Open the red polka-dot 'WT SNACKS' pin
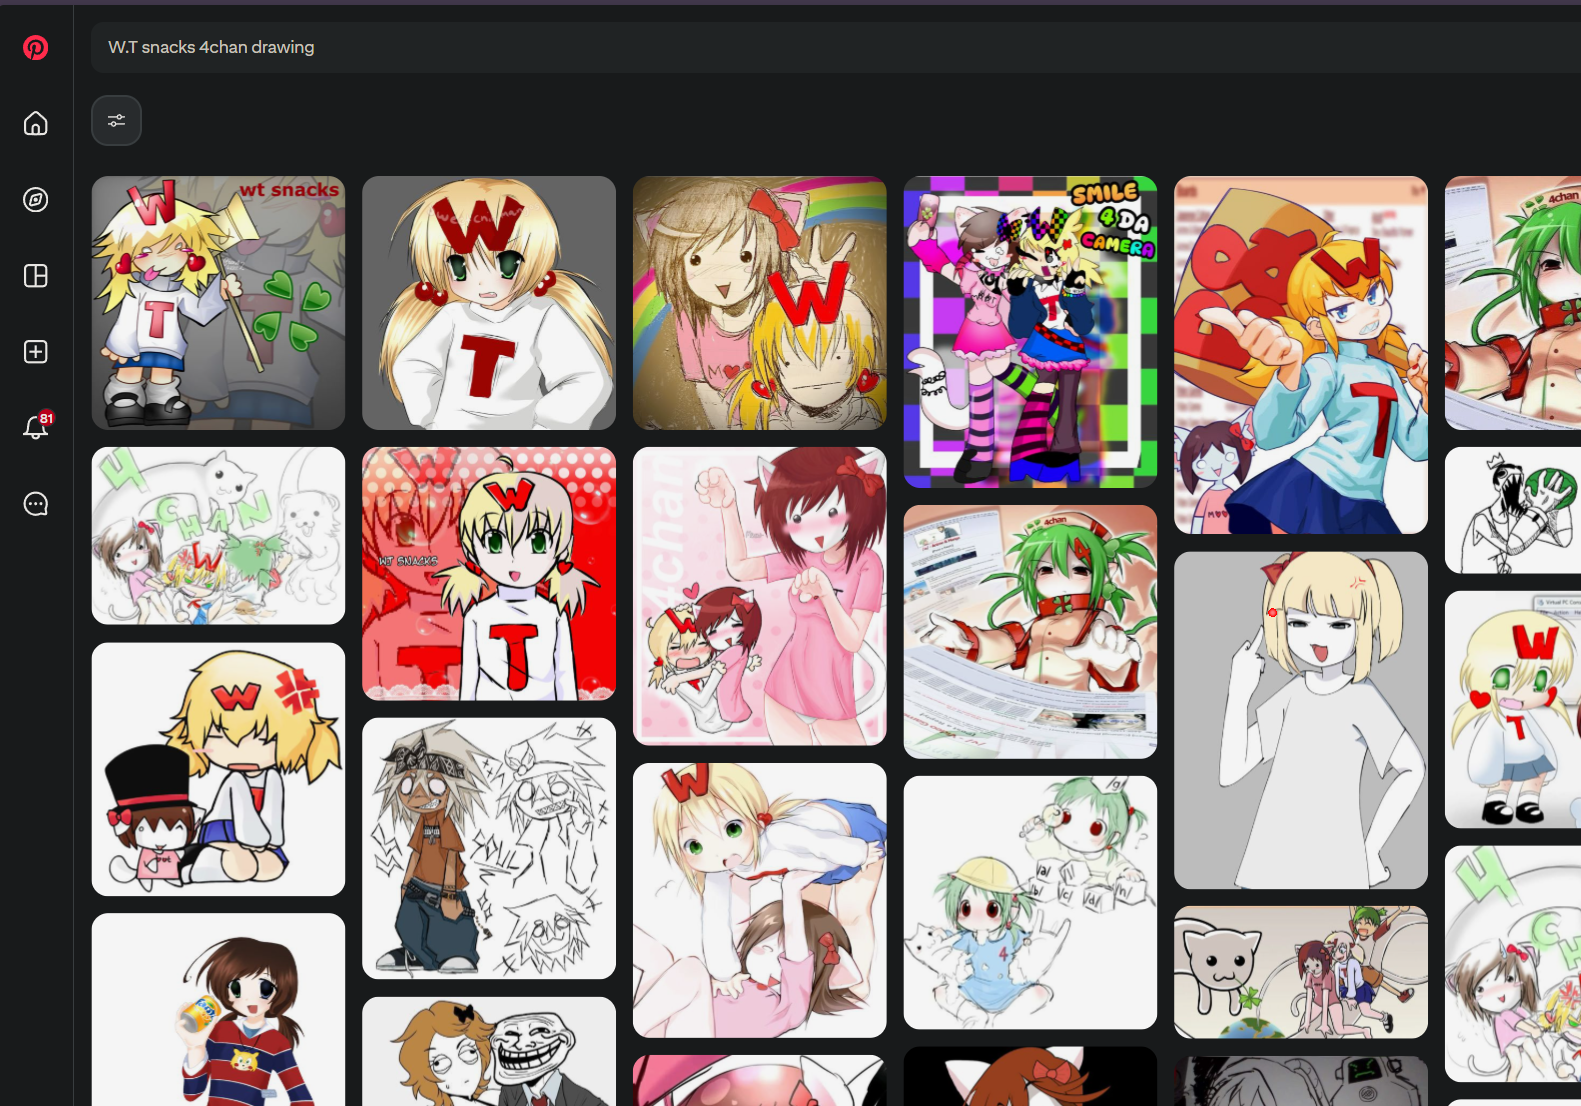The image size is (1581, 1106). pyautogui.click(x=488, y=573)
